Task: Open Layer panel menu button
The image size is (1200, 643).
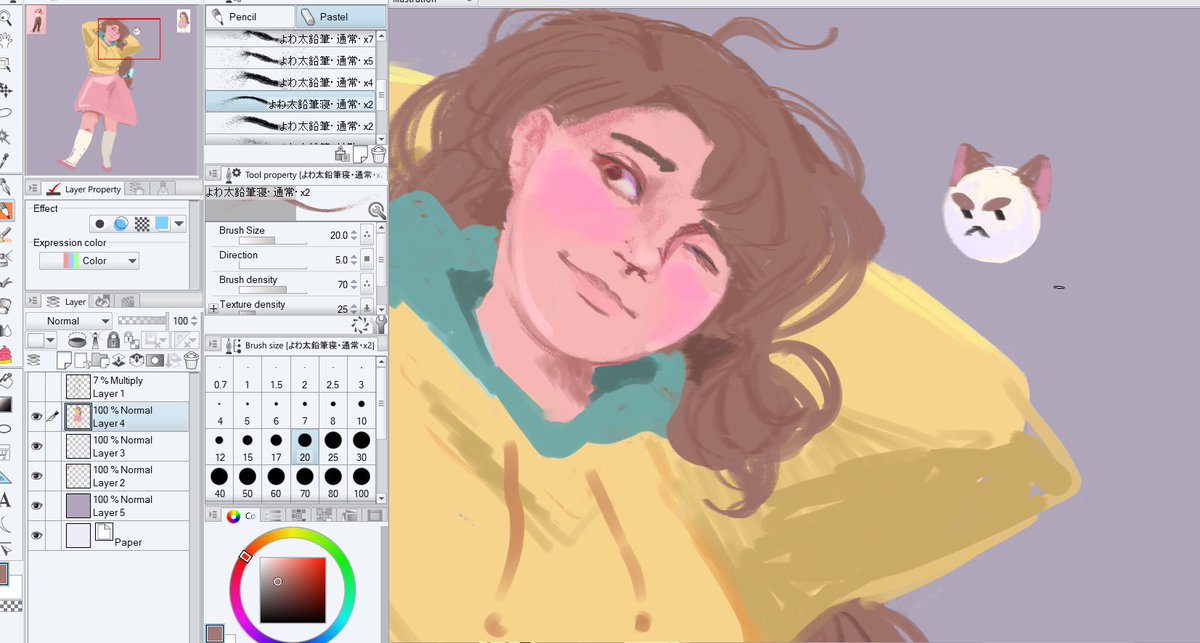Action: coord(33,301)
